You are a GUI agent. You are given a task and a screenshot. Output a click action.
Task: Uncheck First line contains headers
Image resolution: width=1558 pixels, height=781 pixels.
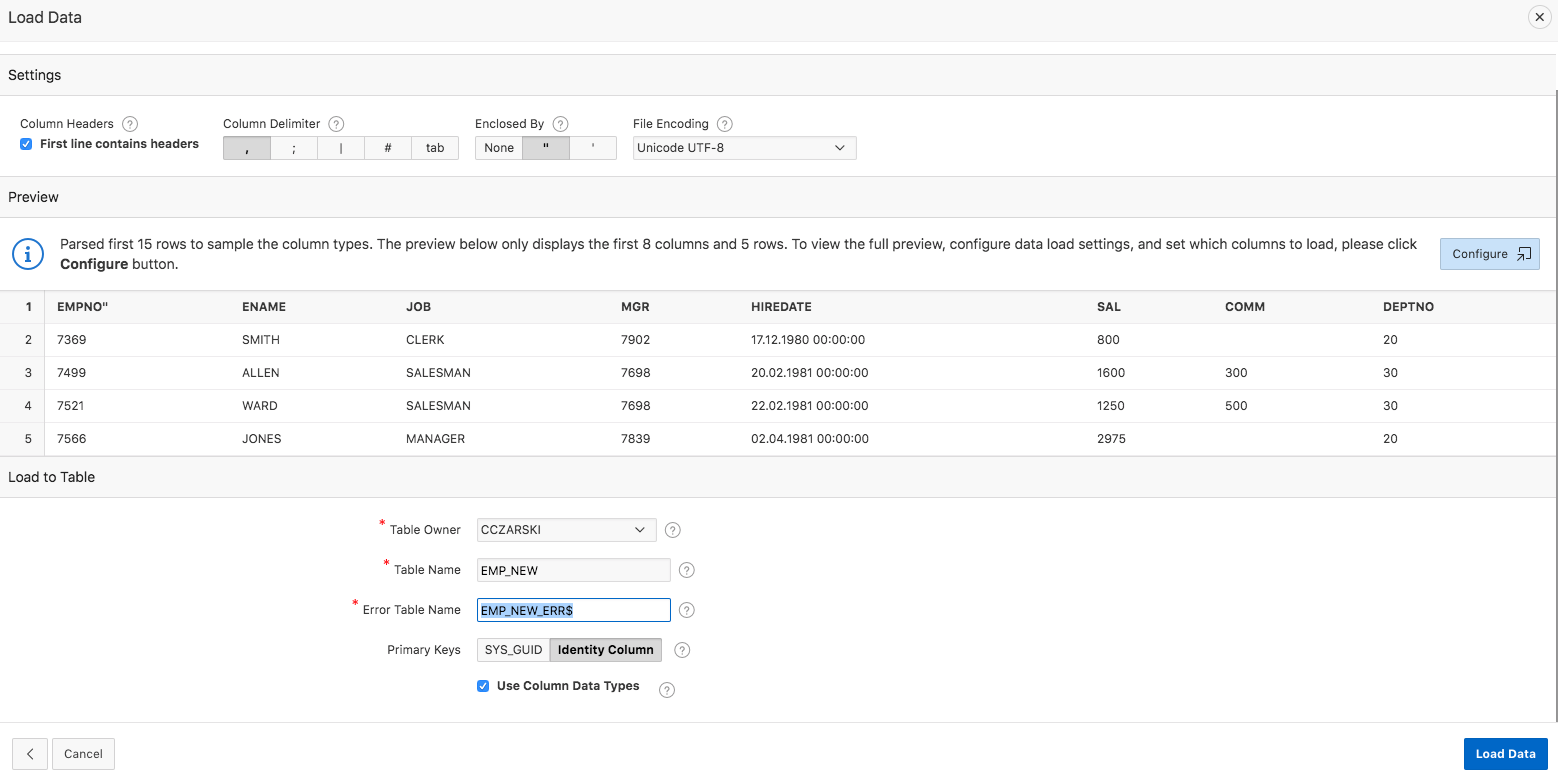[27, 144]
